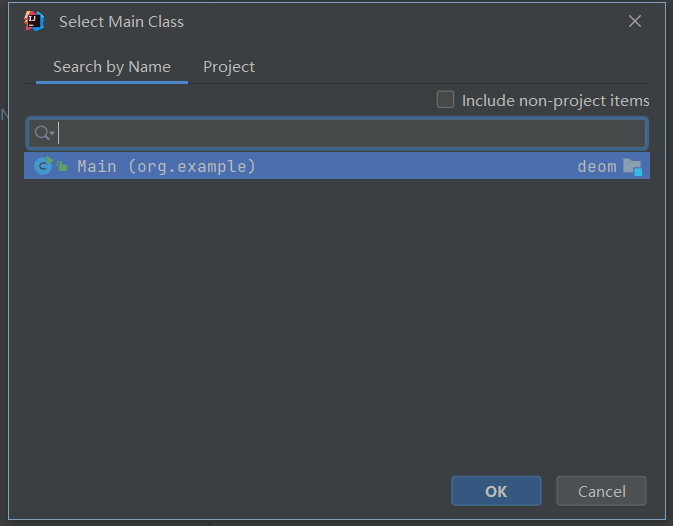Select the Search by Name tab

(x=112, y=67)
